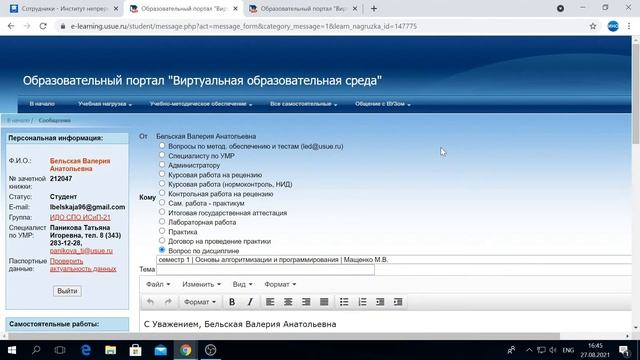This screenshot has height=360, width=640.
Task: Toggle bold formatting
Action: 232,302
